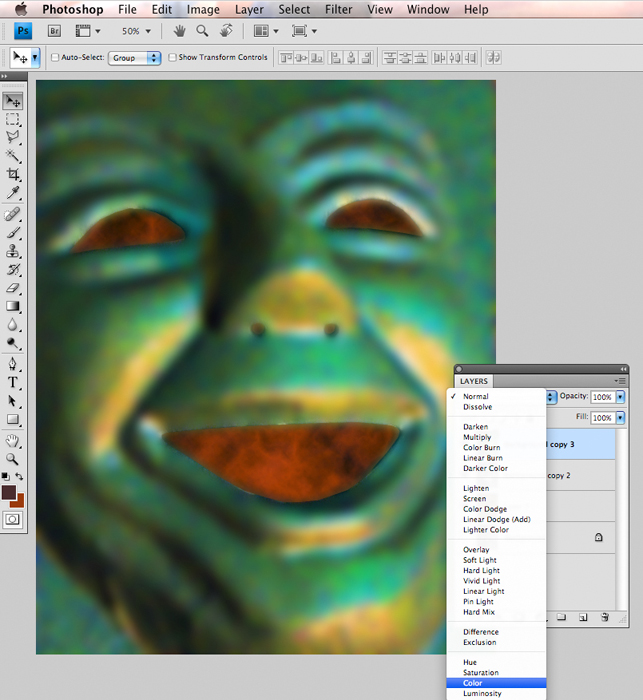Choose Color blend mode
Screen dimensions: 643x700
tap(496, 683)
